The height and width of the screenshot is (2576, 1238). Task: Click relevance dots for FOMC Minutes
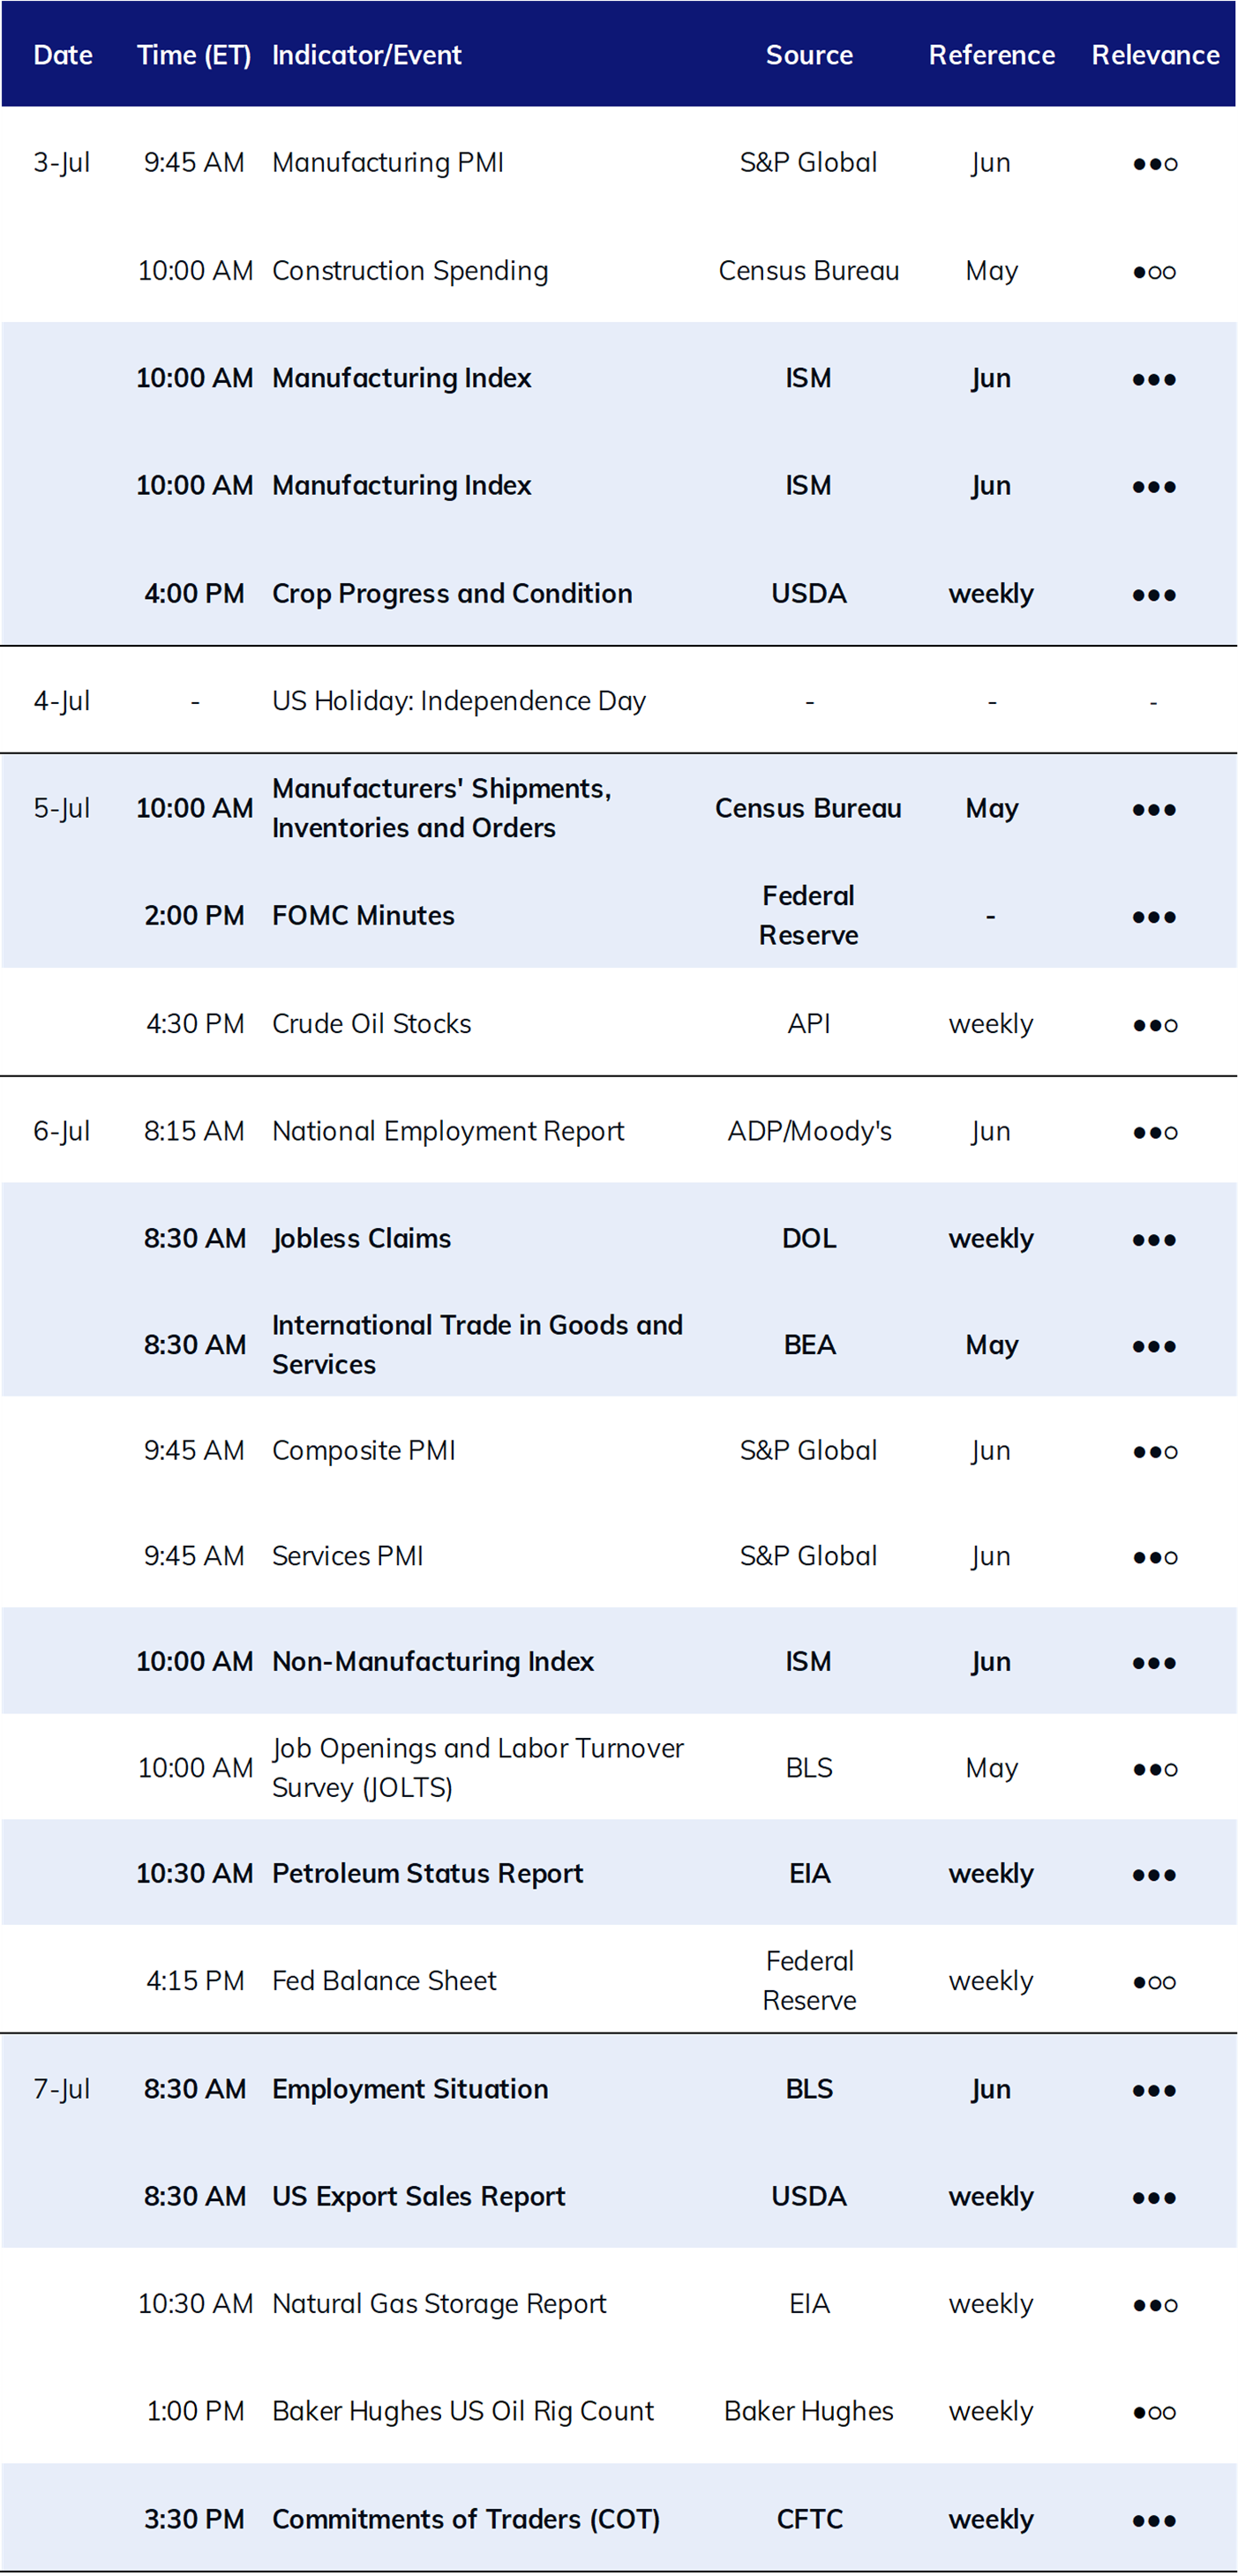[x=1154, y=917]
